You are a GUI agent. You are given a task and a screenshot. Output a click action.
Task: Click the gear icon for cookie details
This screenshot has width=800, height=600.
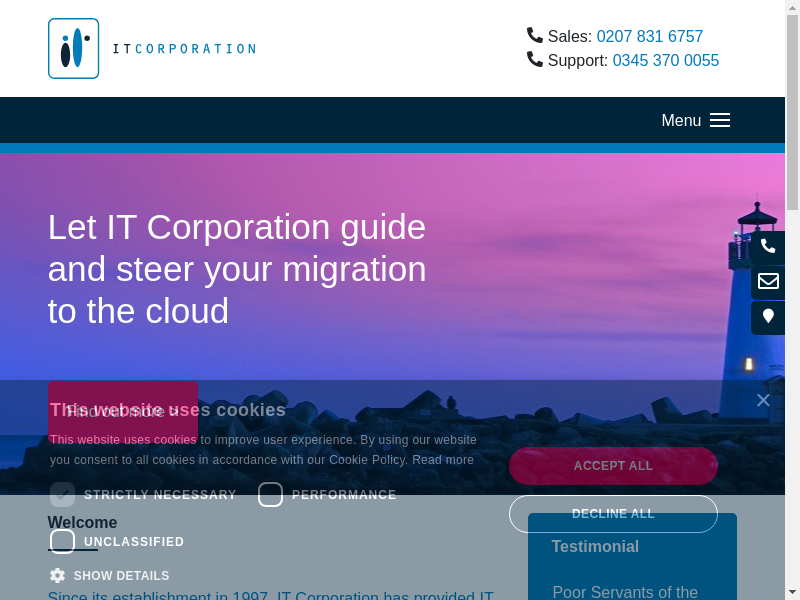(x=58, y=576)
